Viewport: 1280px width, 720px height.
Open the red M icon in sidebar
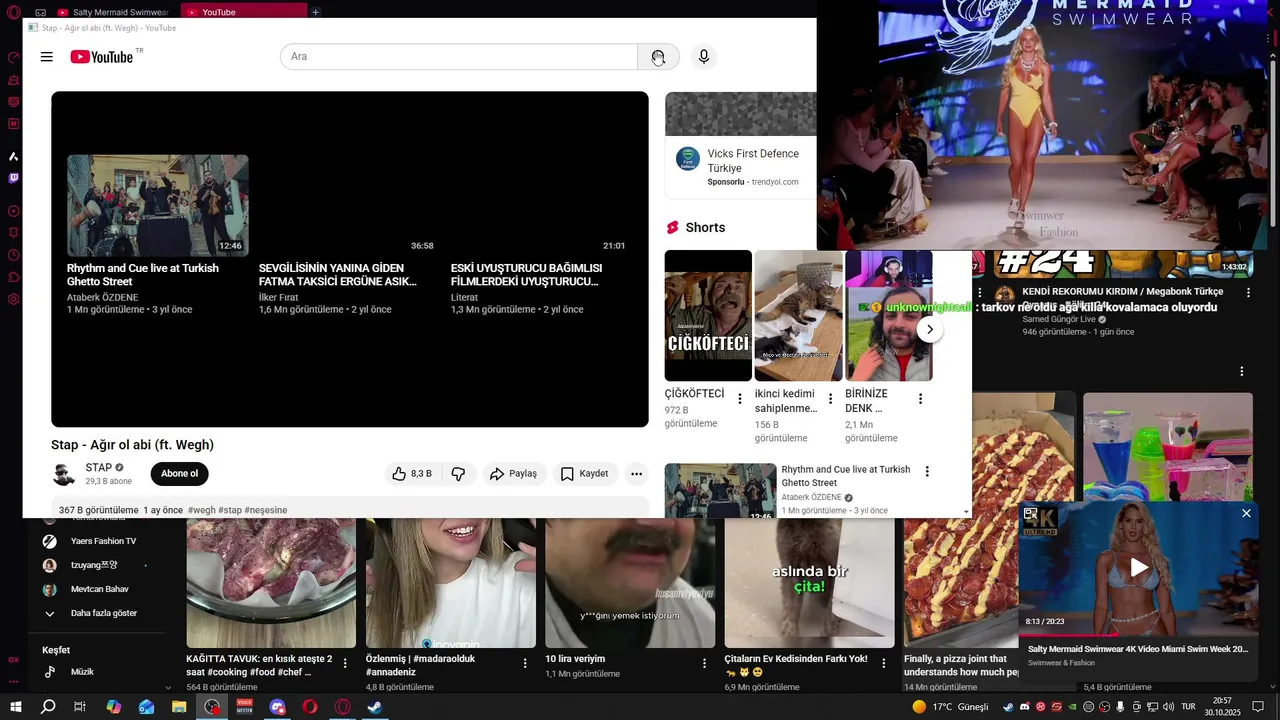point(14,124)
